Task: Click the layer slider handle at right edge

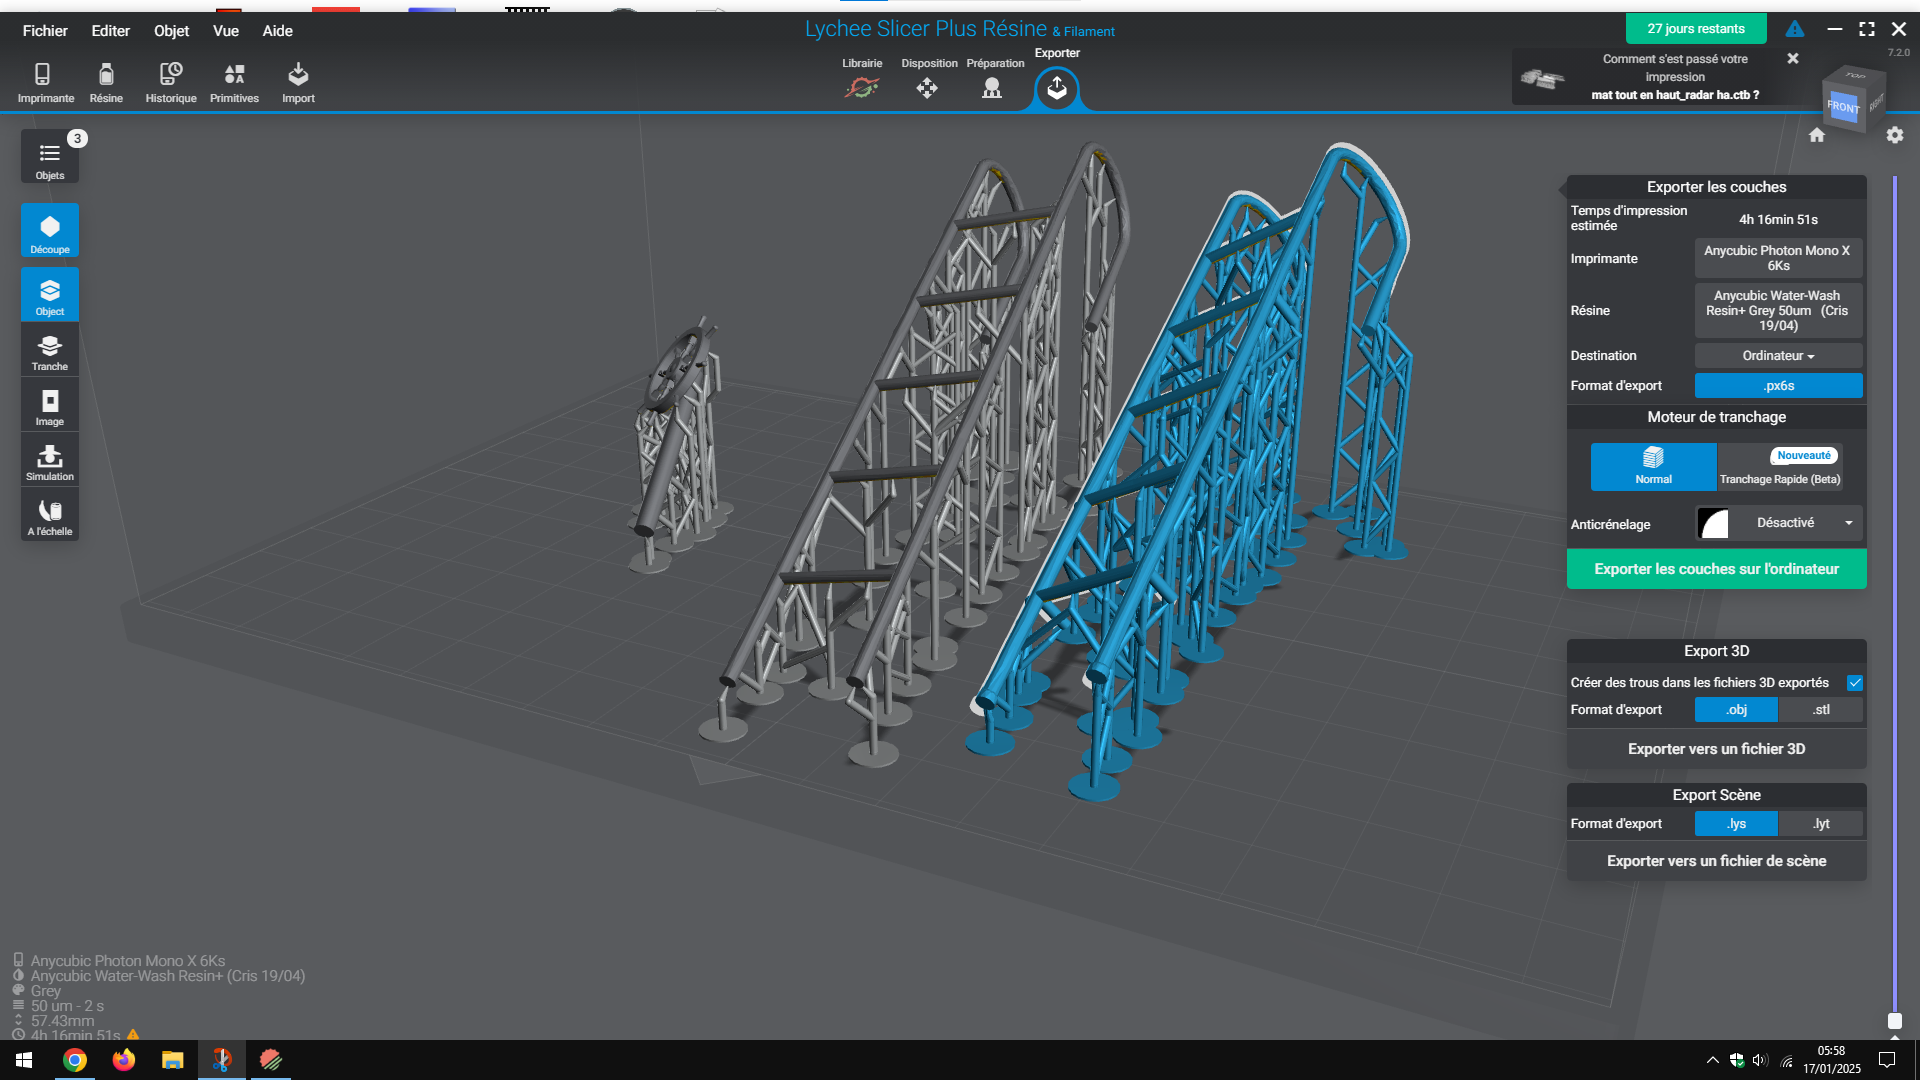Action: (1894, 1021)
